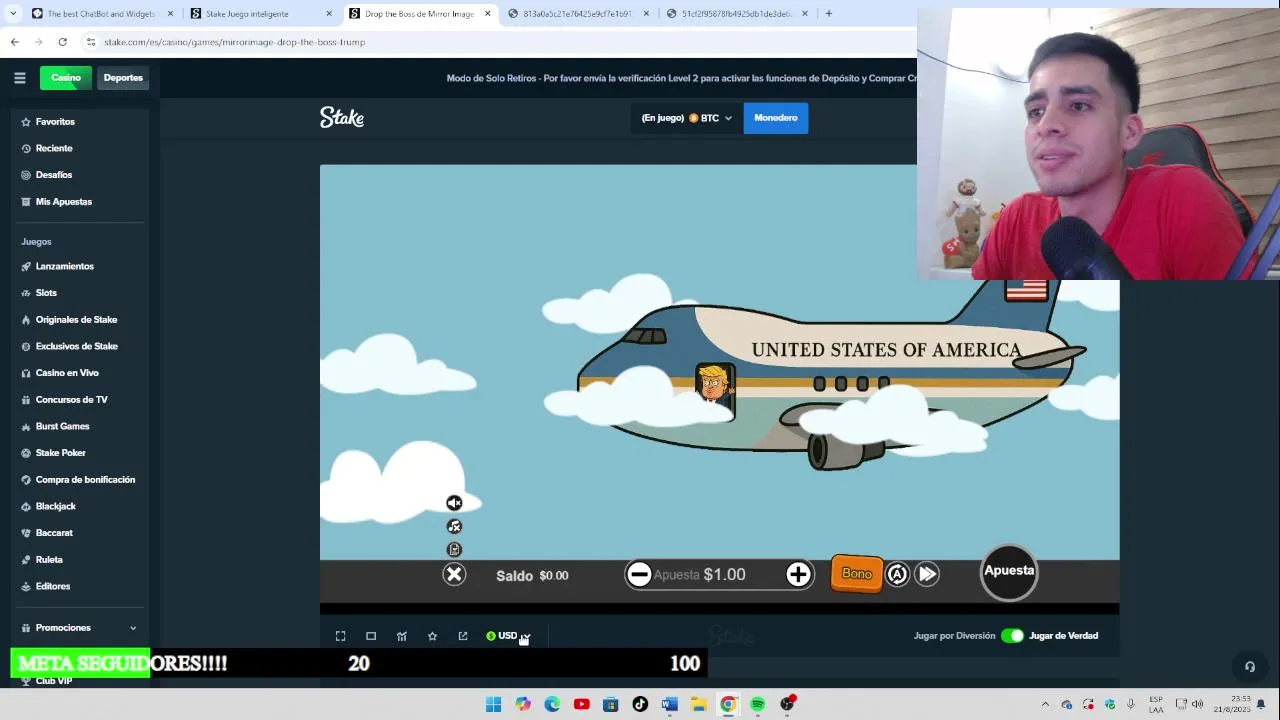This screenshot has height=720, width=1280.
Task: Click the Stake logo
Action: coord(342,118)
